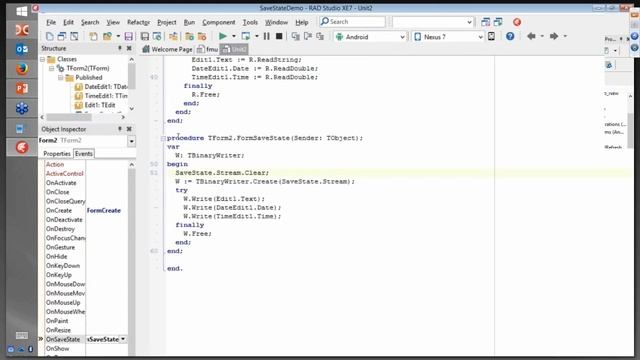Click the Program Reset stop icon
640x360 pixels.
click(279, 36)
